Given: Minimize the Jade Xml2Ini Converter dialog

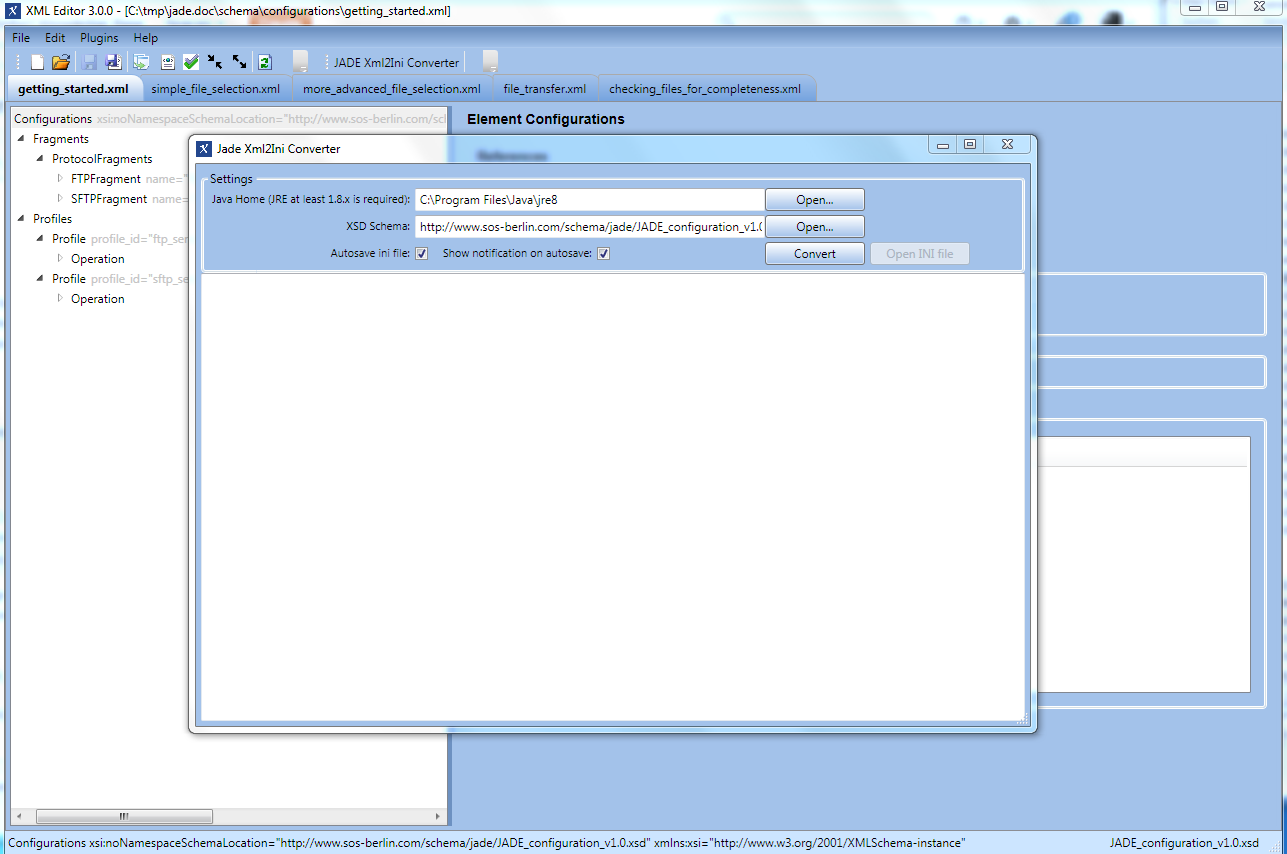Looking at the screenshot, I should tap(942, 145).
